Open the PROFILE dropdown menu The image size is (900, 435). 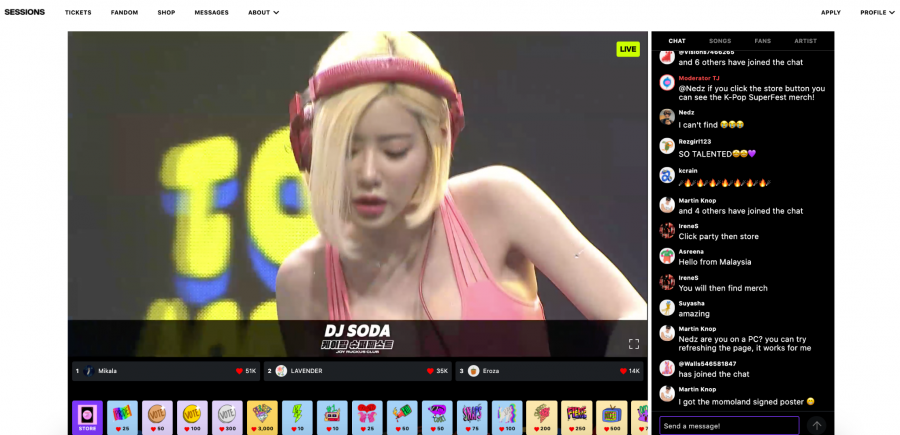click(876, 13)
